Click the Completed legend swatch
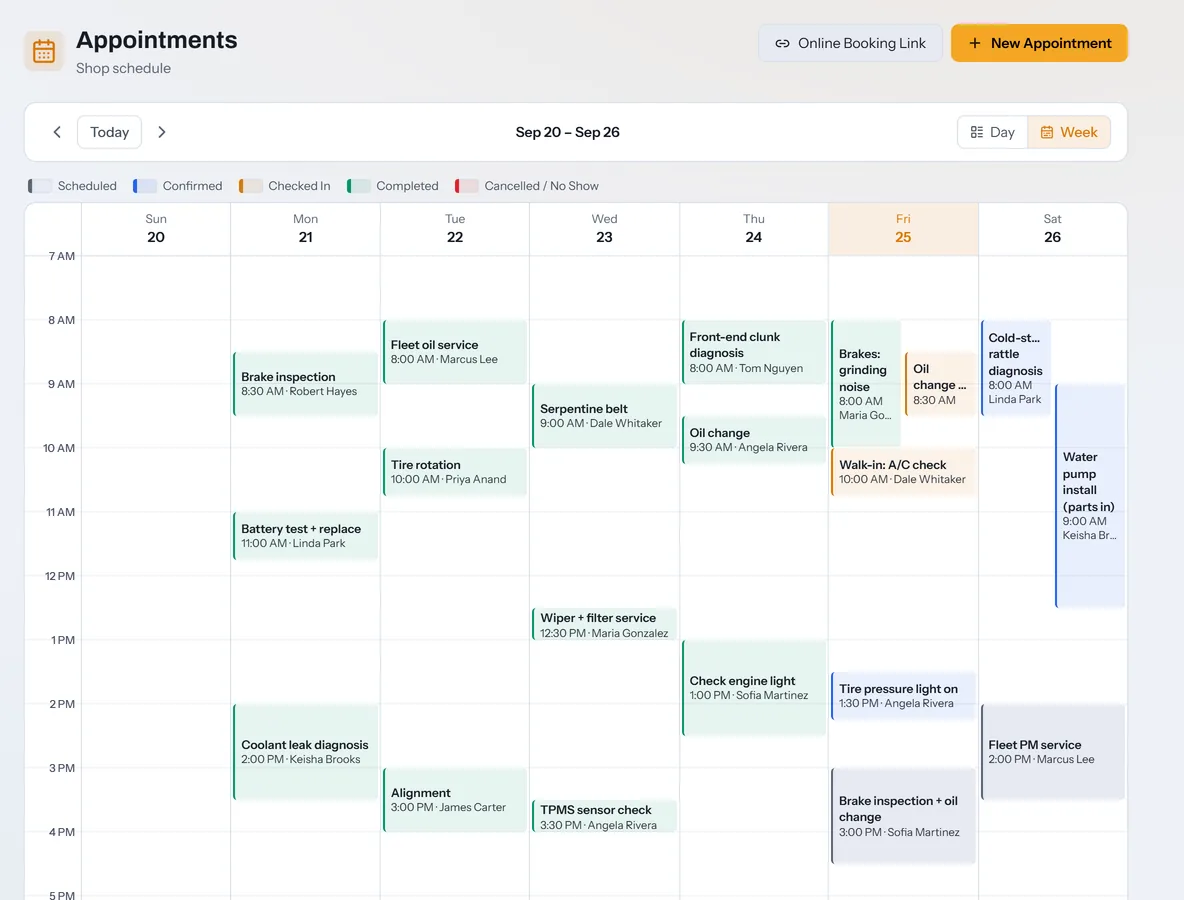Screen dimensions: 1184x900 point(358,186)
